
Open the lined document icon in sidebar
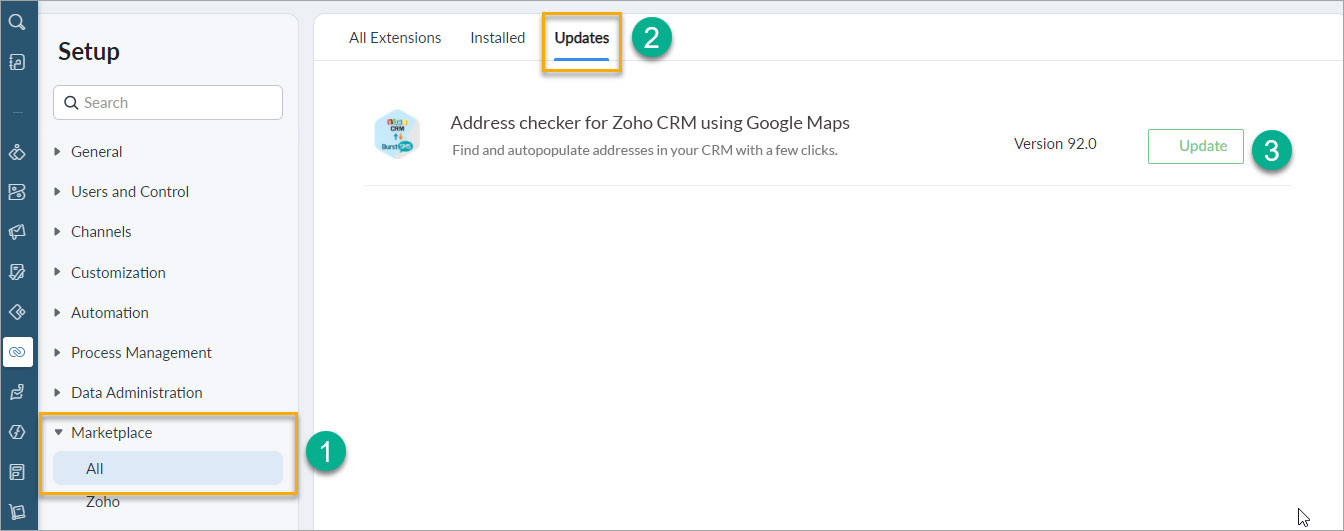point(17,472)
